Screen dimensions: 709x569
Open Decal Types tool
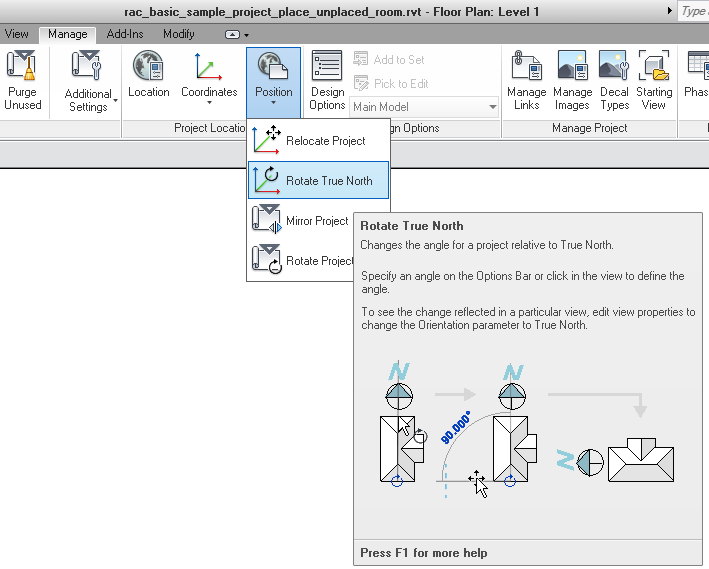614,80
